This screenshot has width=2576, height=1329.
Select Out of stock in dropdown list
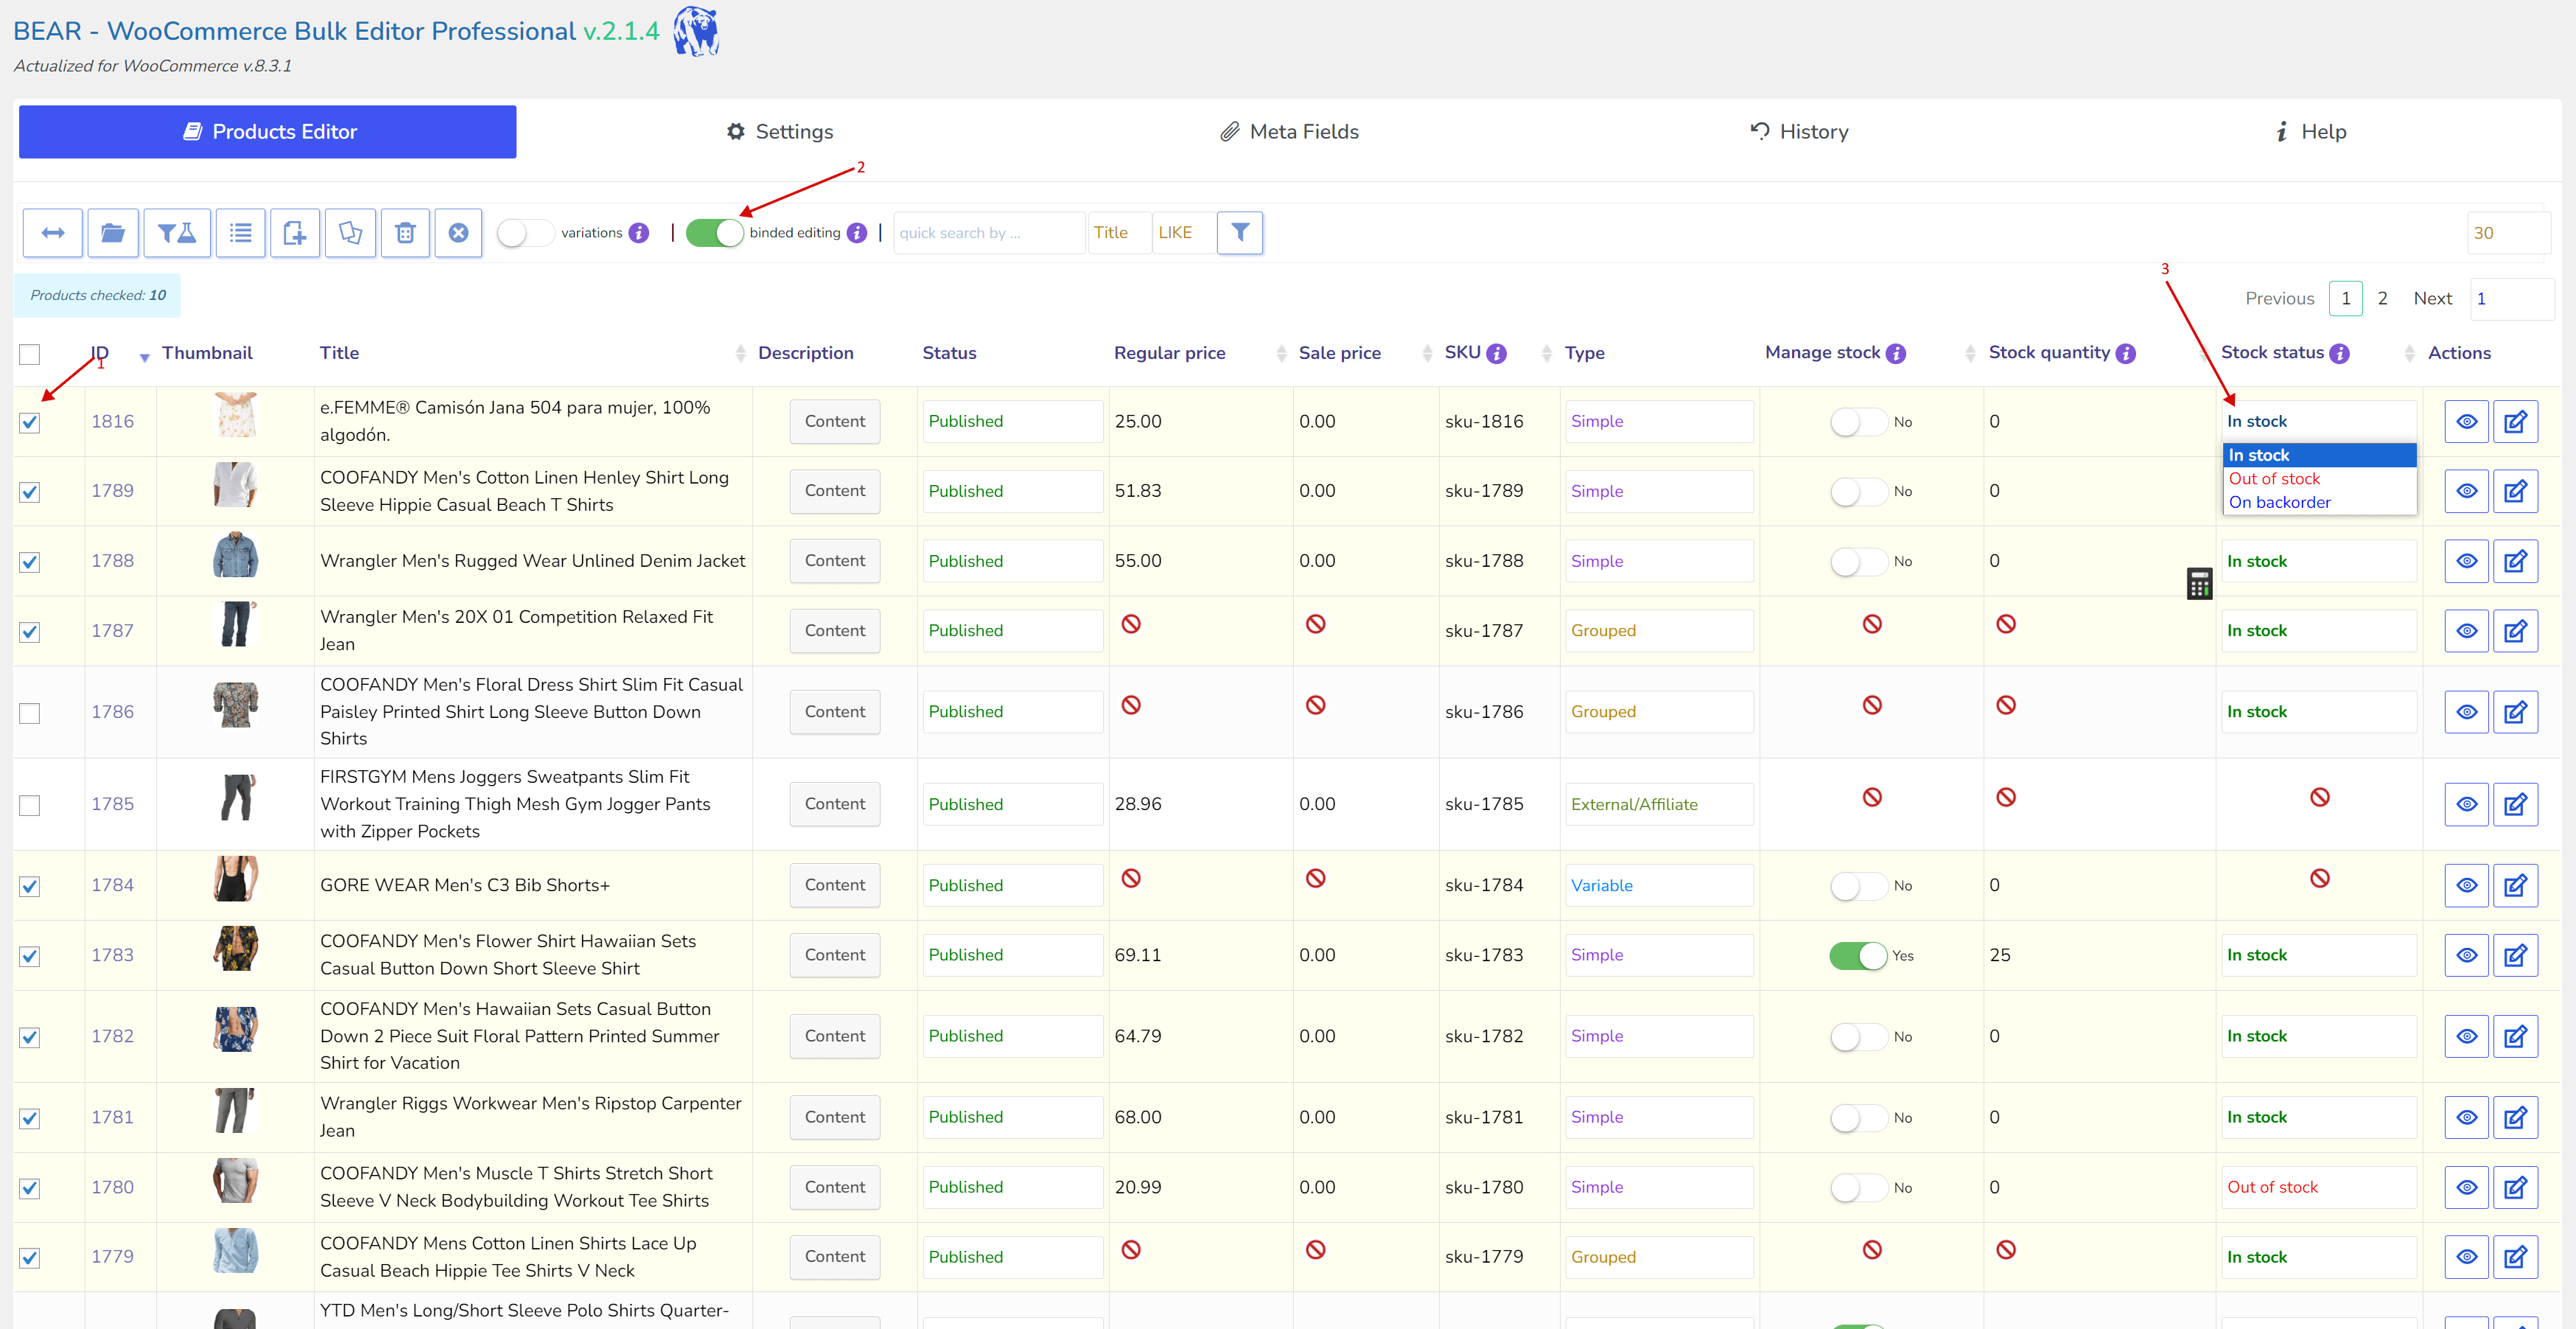tap(2319, 479)
